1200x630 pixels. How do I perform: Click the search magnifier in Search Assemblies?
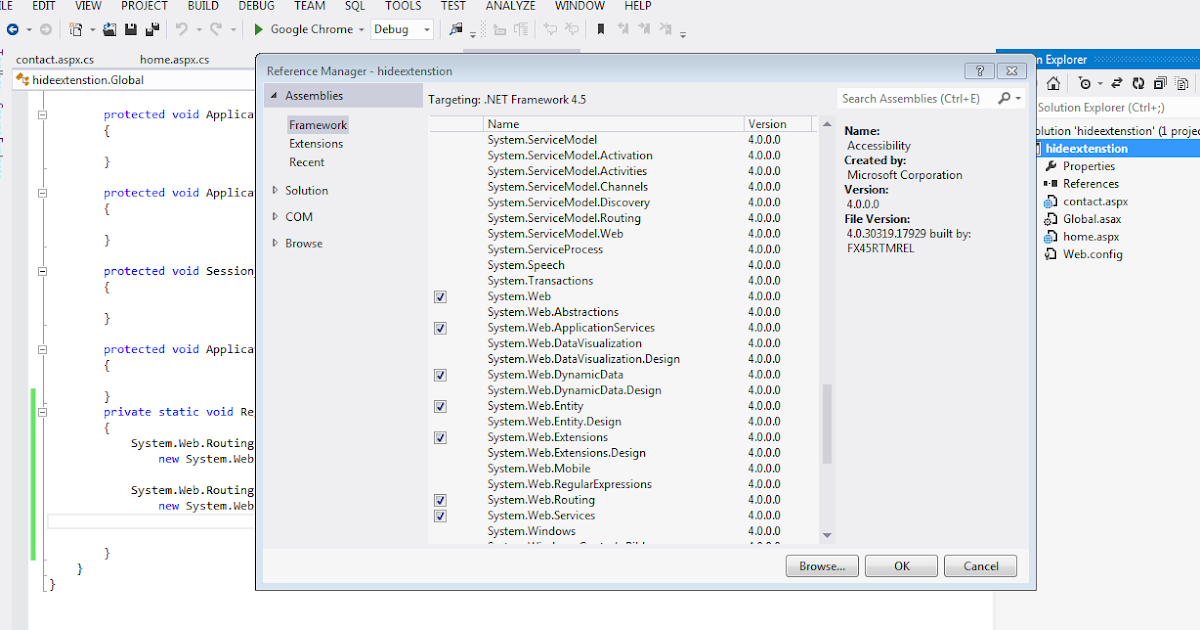[1004, 98]
